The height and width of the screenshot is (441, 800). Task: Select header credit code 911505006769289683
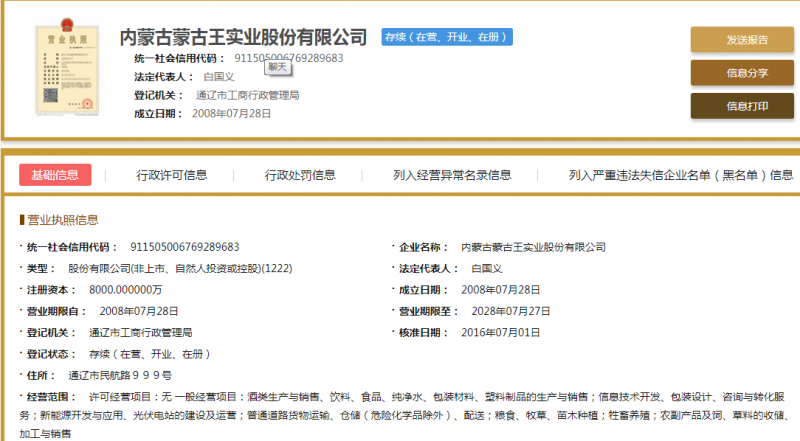coord(289,58)
